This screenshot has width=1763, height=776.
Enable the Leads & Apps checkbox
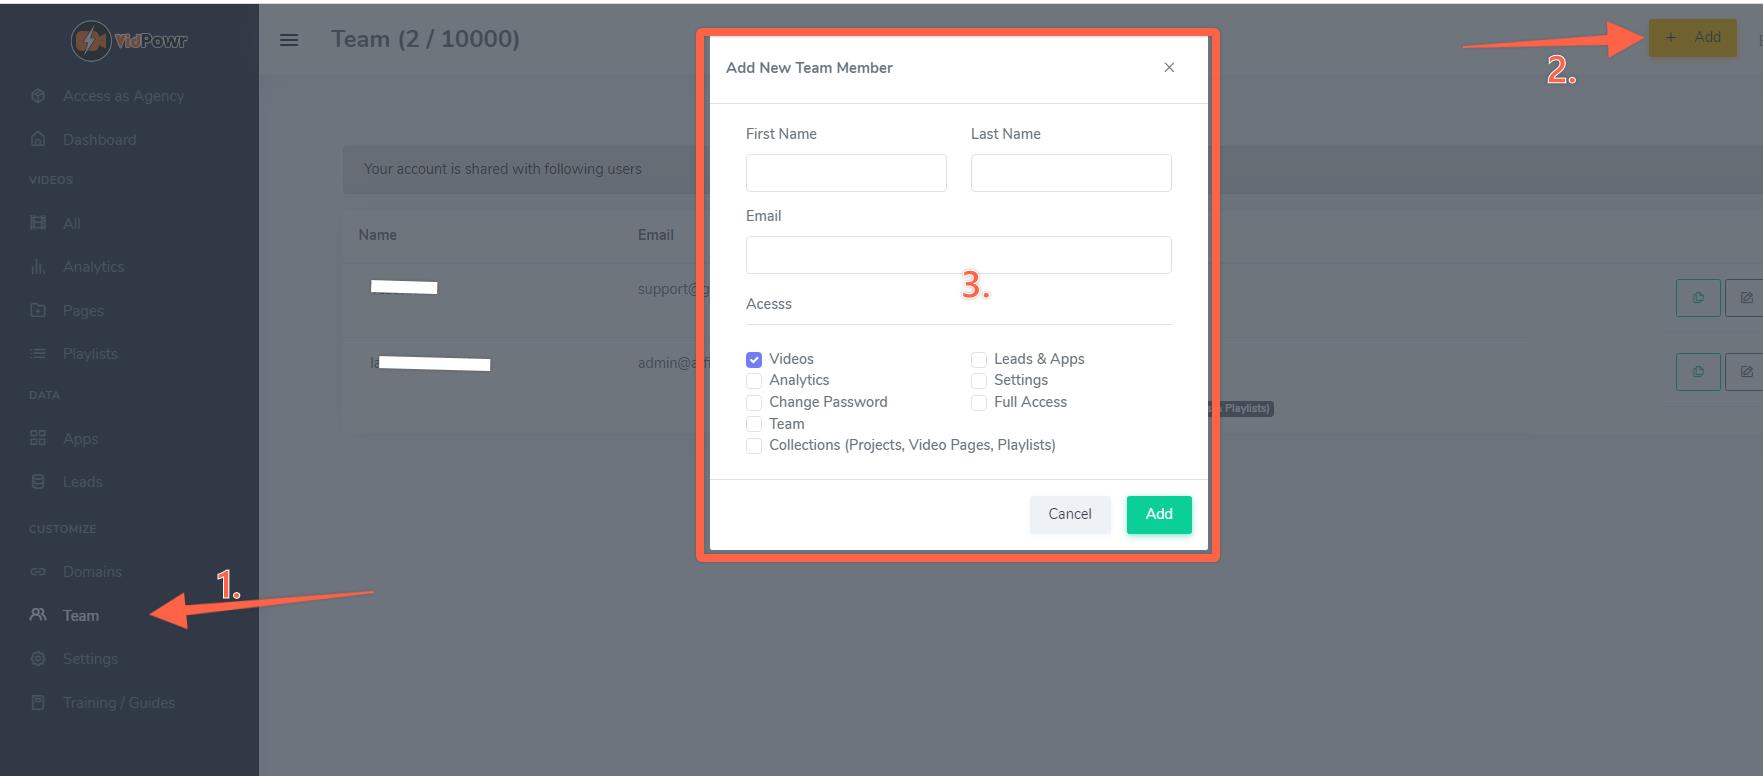pyautogui.click(x=979, y=360)
